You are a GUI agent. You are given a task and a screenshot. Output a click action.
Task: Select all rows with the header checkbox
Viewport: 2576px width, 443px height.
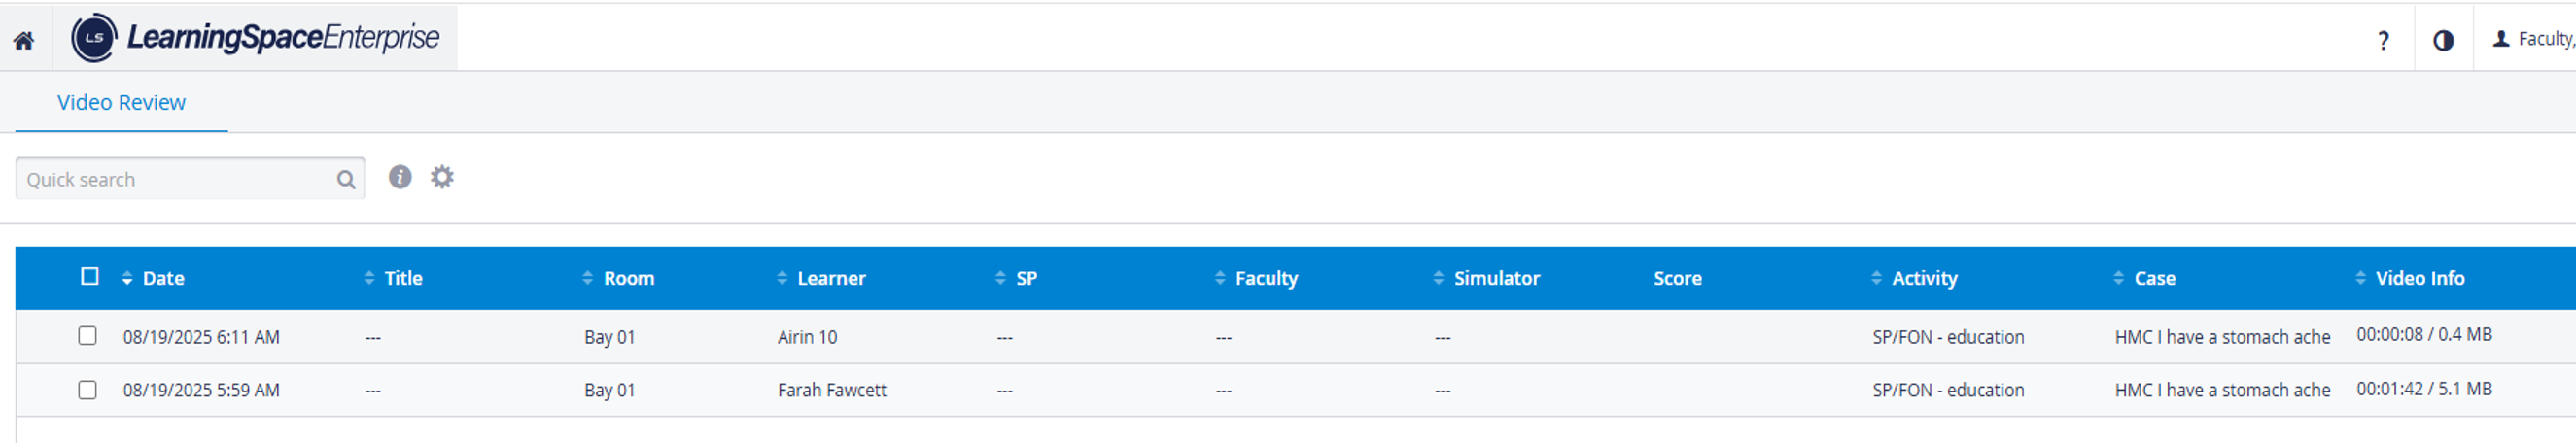coord(90,276)
